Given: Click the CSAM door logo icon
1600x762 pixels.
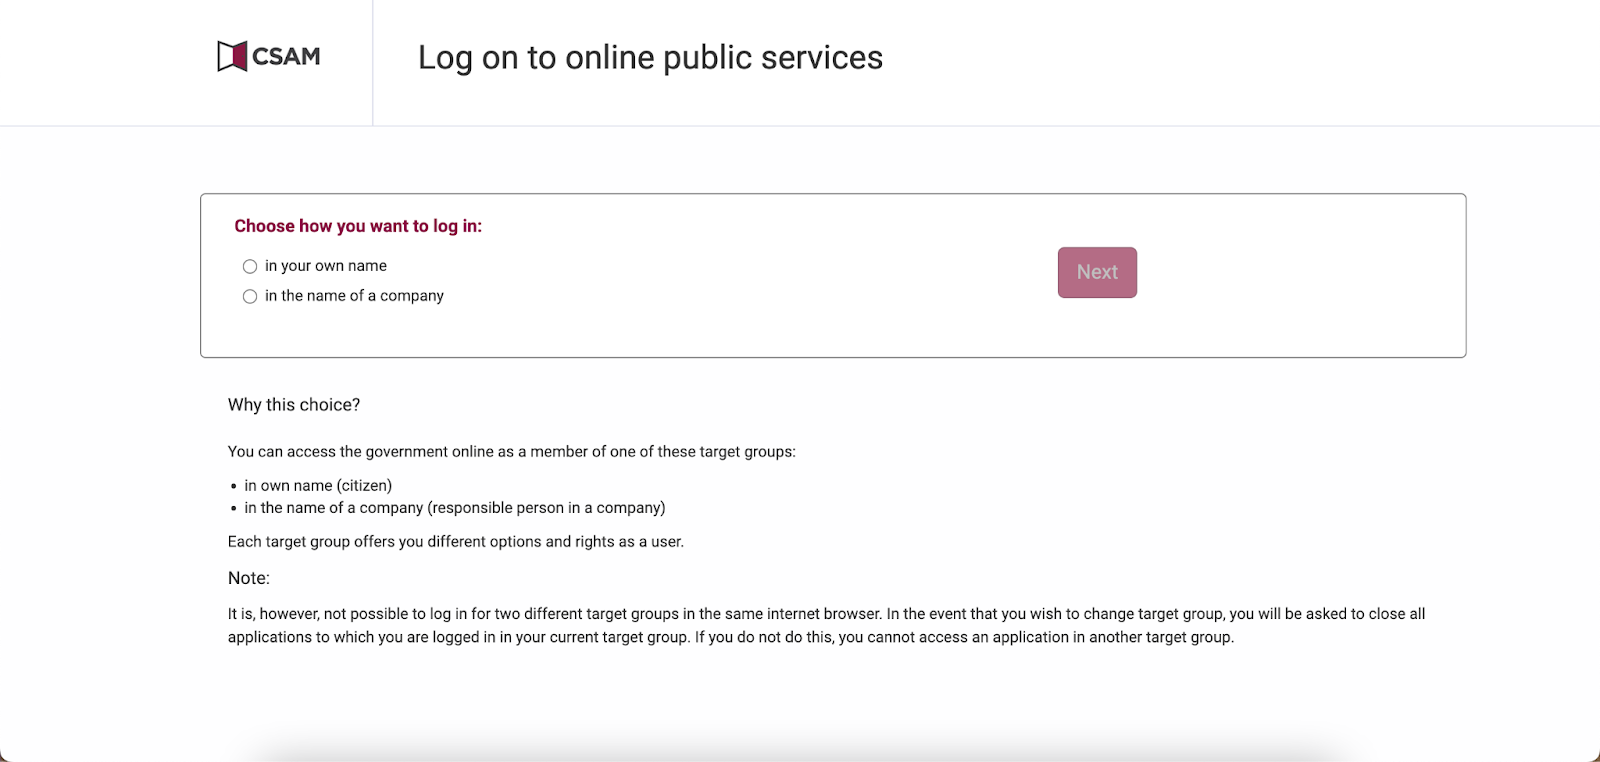Looking at the screenshot, I should click(232, 56).
